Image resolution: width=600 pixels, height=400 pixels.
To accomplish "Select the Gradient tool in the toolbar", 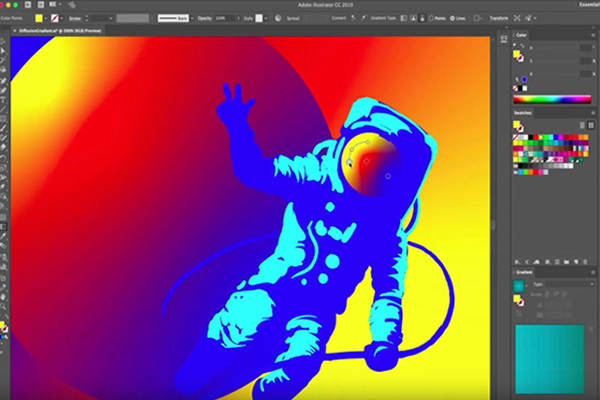I will (x=3, y=227).
